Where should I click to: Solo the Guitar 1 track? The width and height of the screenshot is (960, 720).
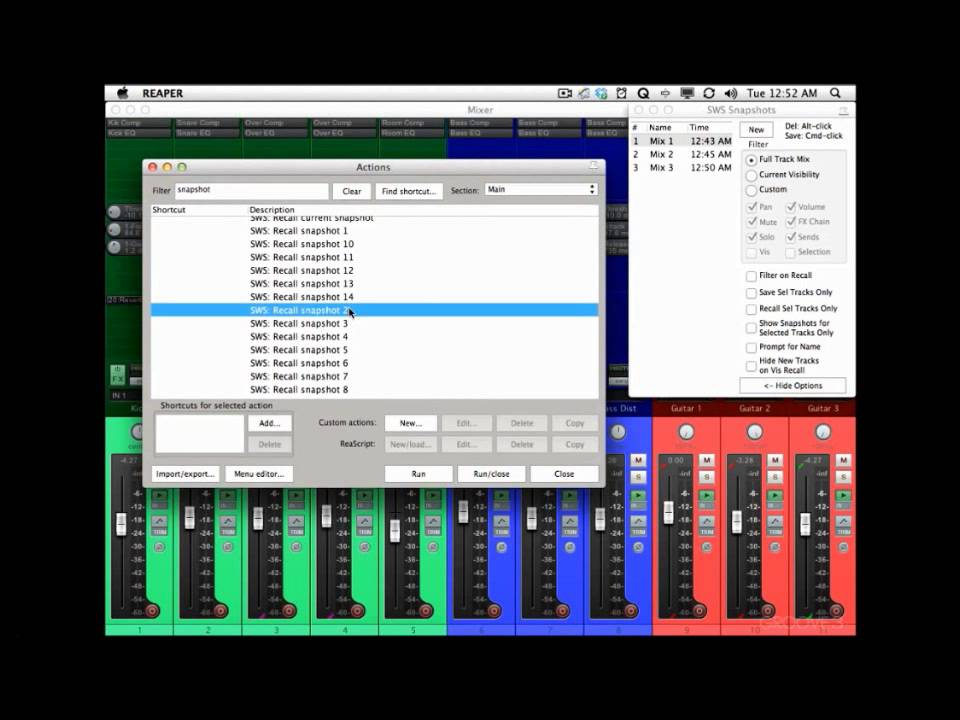click(x=707, y=476)
